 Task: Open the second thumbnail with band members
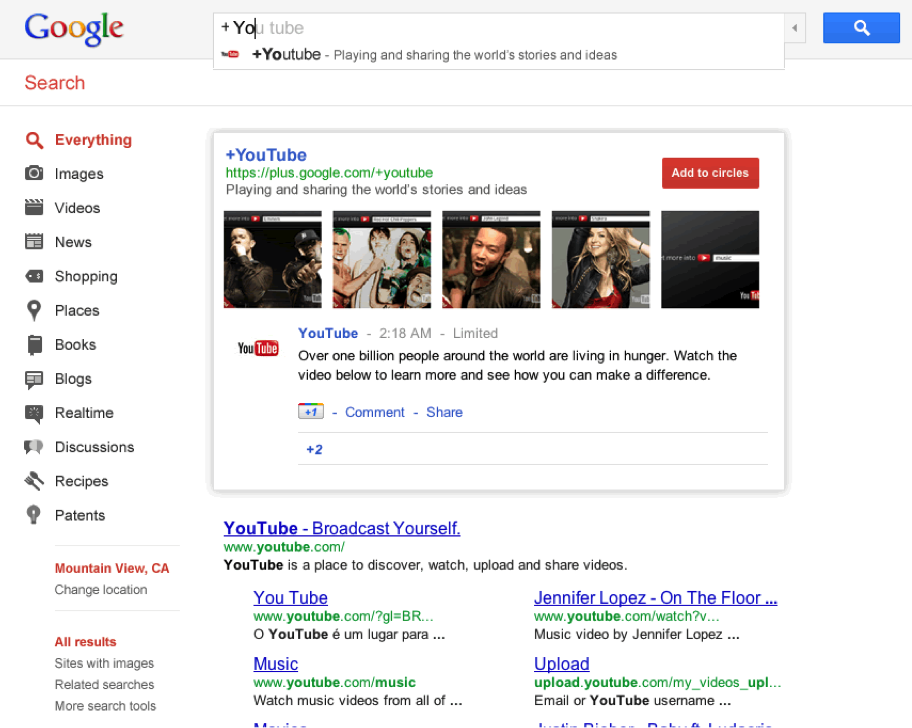(382, 259)
